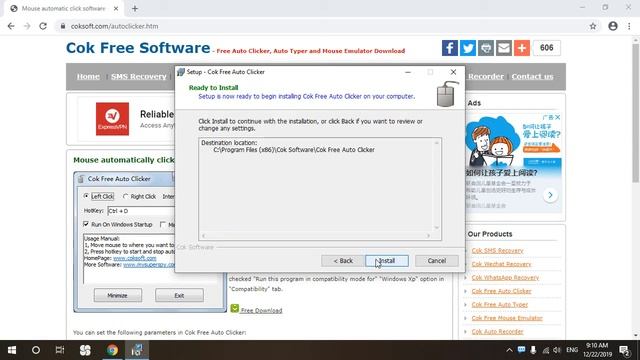Click next arrow on sidebar ad
Viewport: 640px width, 360px height.
point(550,195)
